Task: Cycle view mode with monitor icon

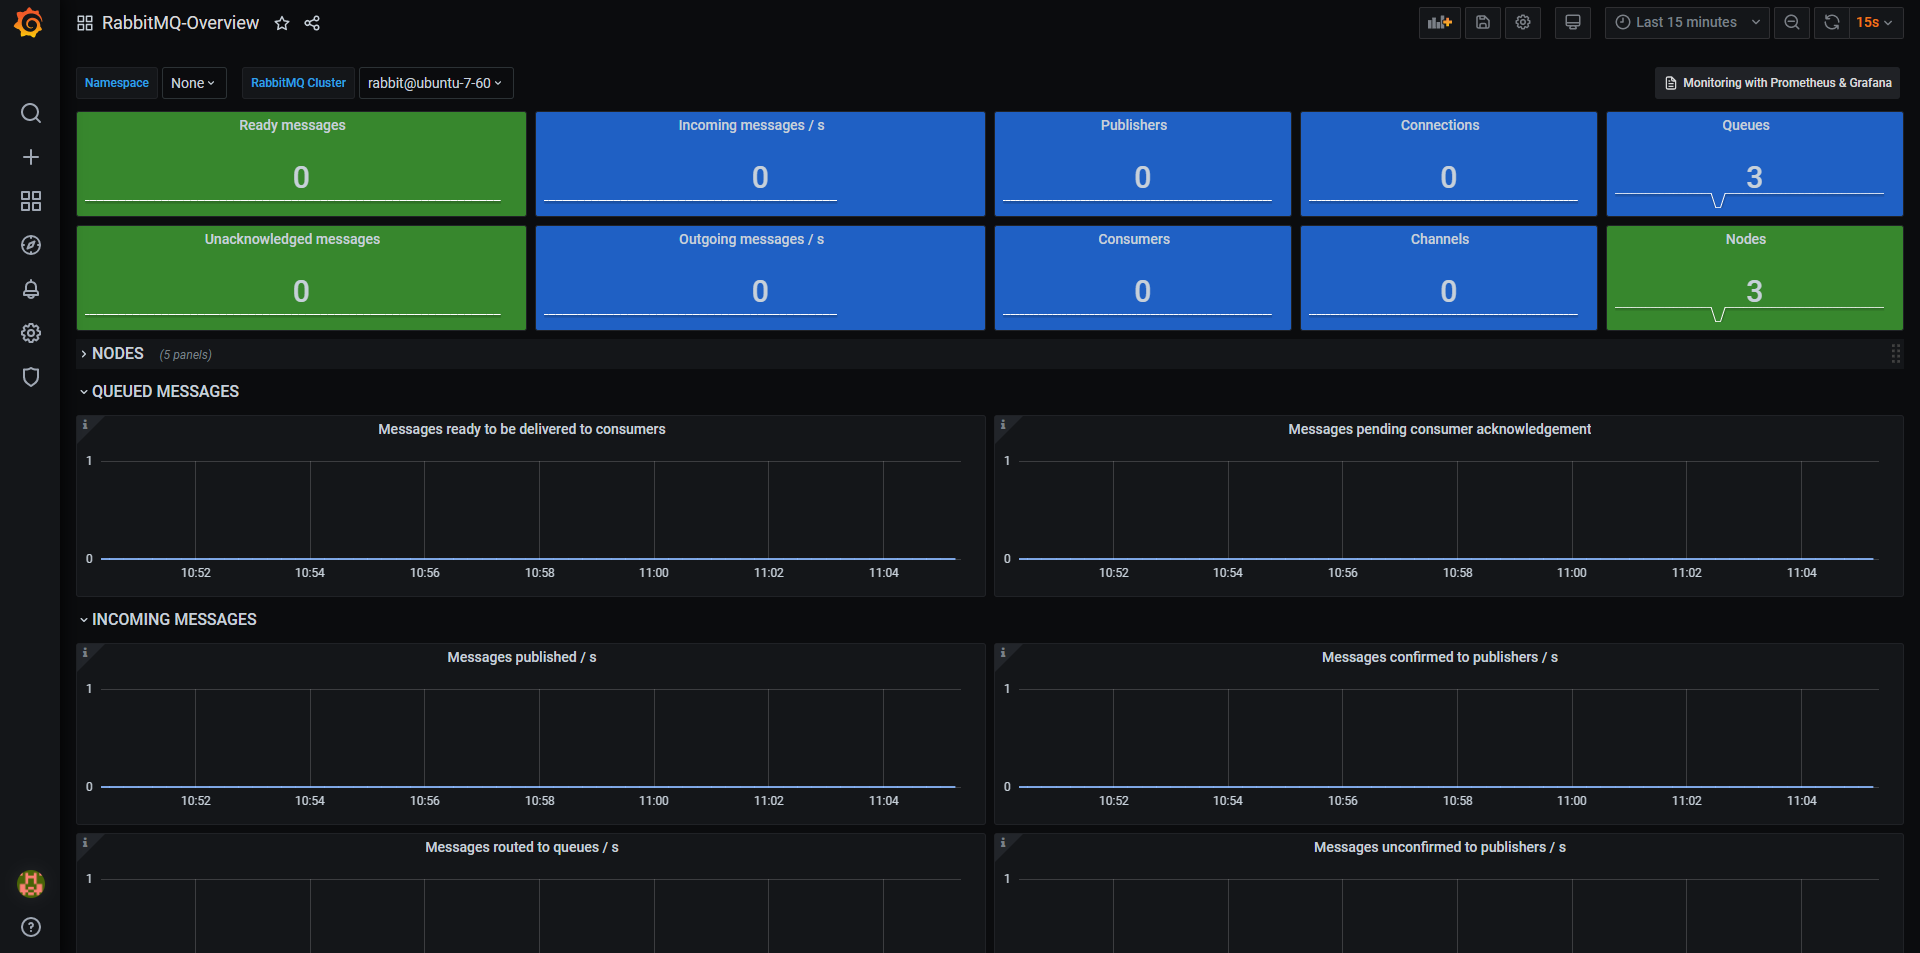Action: [x=1573, y=22]
